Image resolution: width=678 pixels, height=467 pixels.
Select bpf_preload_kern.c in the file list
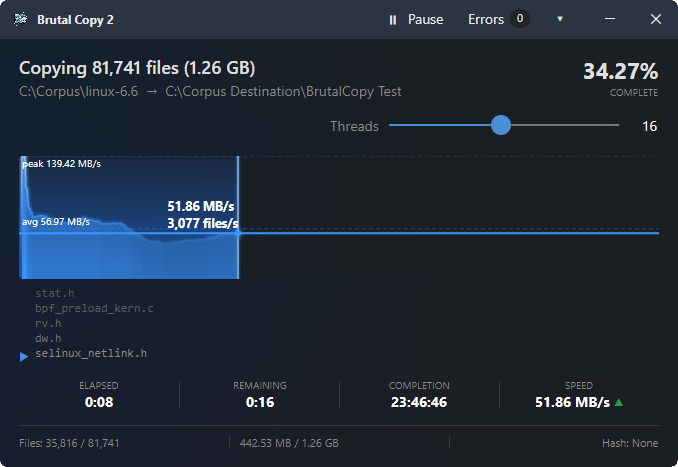pos(94,308)
